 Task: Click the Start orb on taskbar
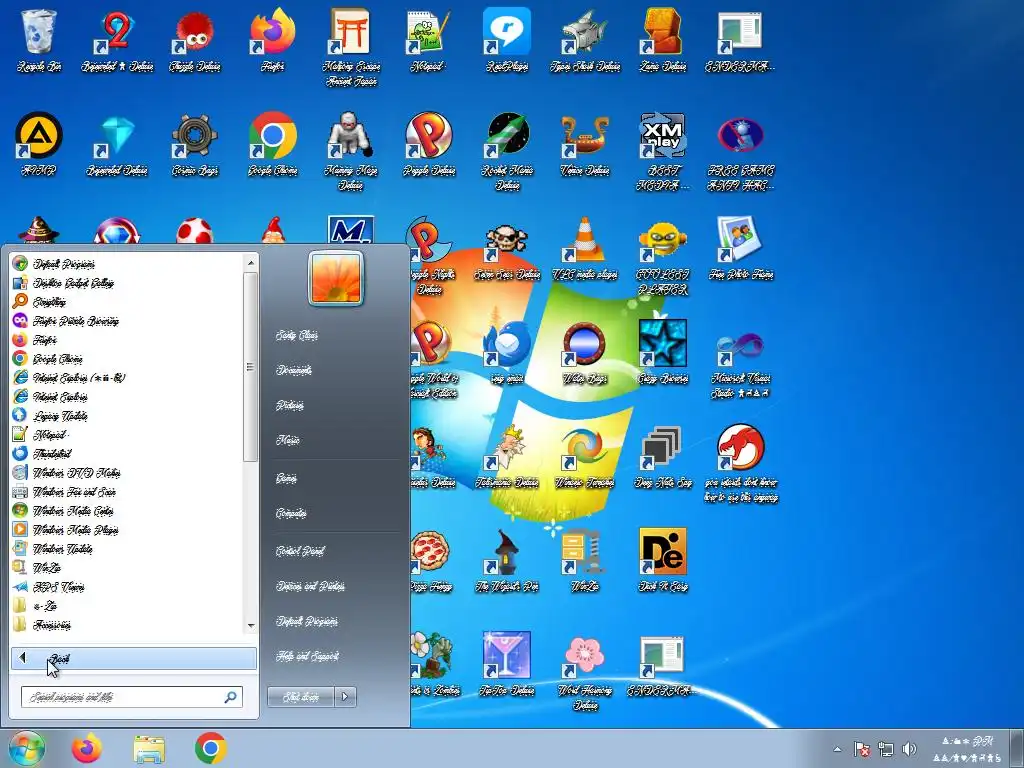27,748
